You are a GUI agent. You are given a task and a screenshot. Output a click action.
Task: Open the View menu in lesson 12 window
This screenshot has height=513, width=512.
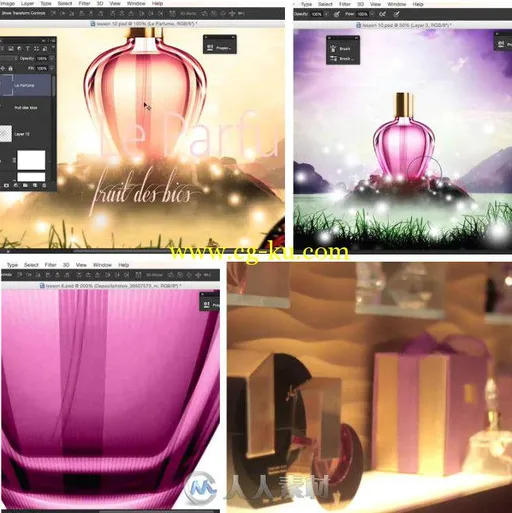115,3
